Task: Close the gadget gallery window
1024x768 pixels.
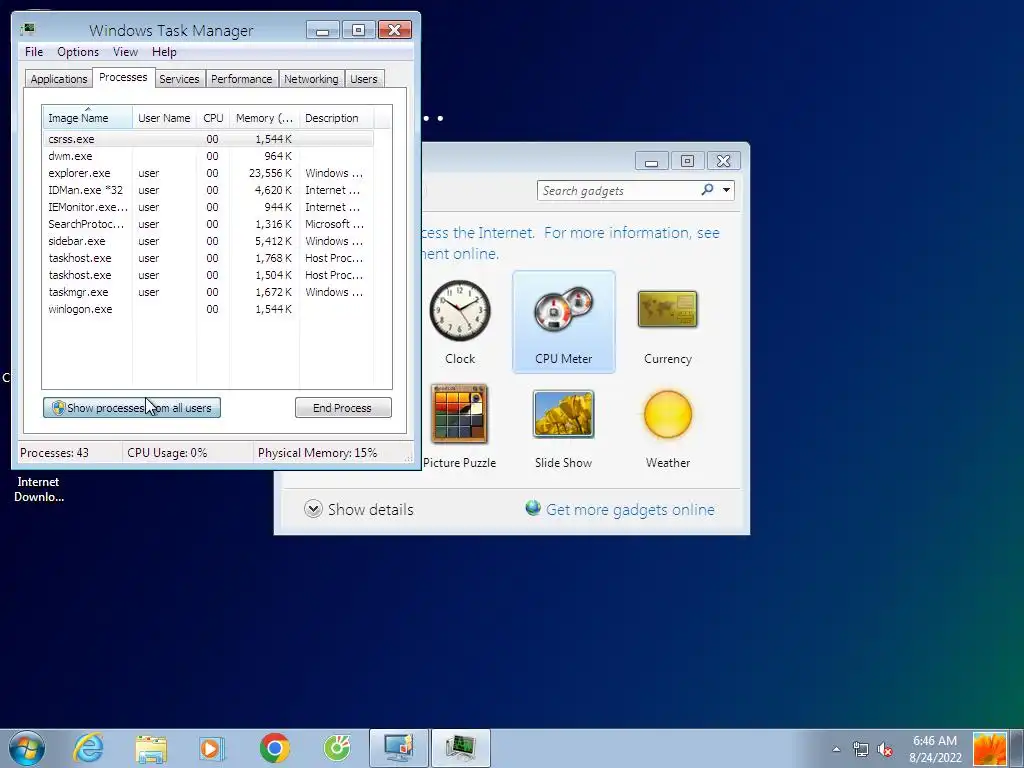Action: coord(724,161)
